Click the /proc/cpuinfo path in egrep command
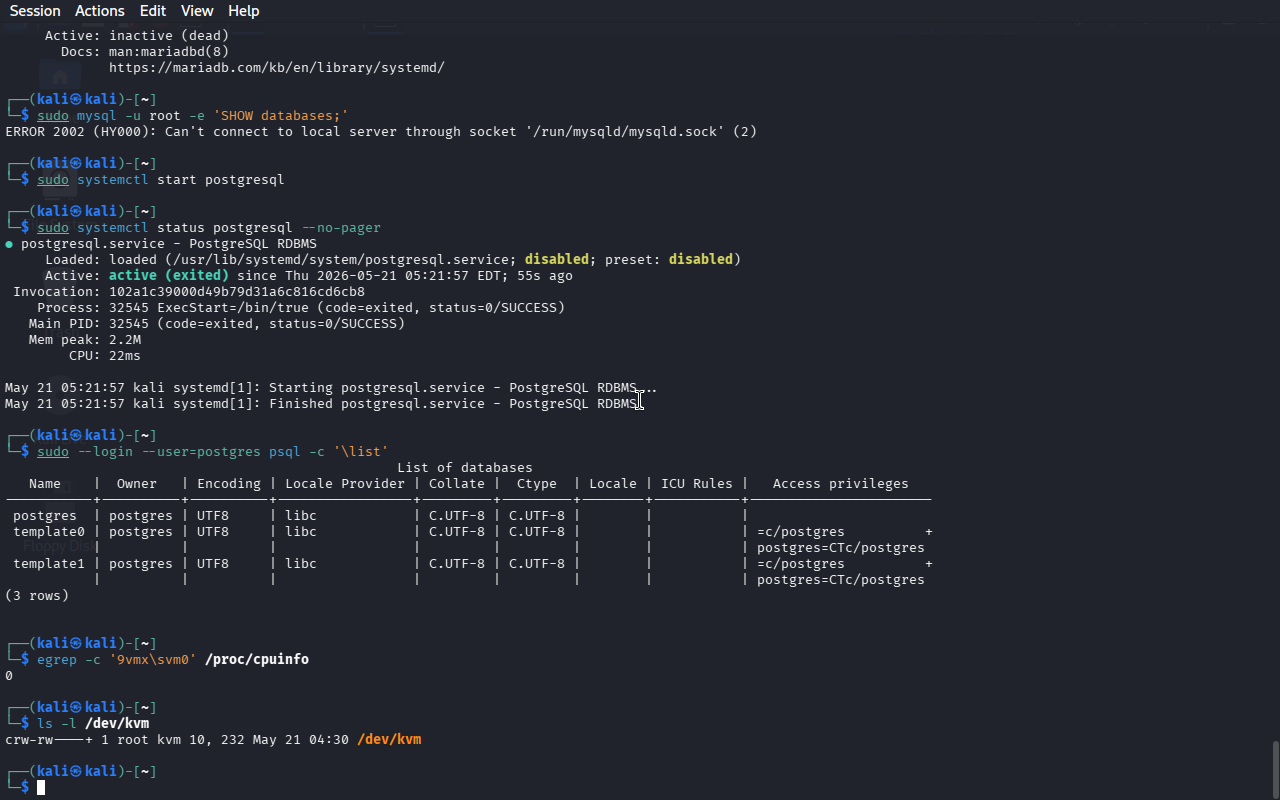Image resolution: width=1280 pixels, height=800 pixels. [257, 660]
